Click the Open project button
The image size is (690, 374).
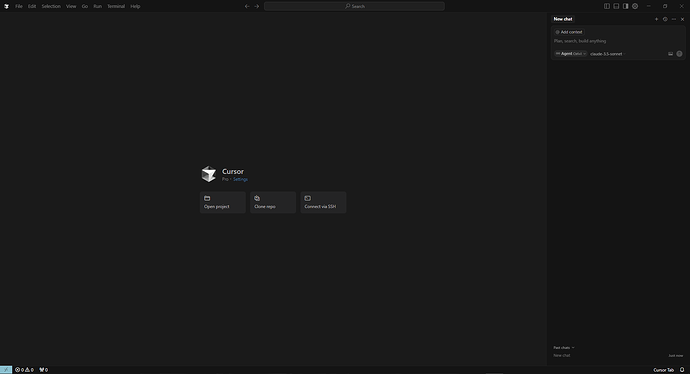(x=223, y=202)
